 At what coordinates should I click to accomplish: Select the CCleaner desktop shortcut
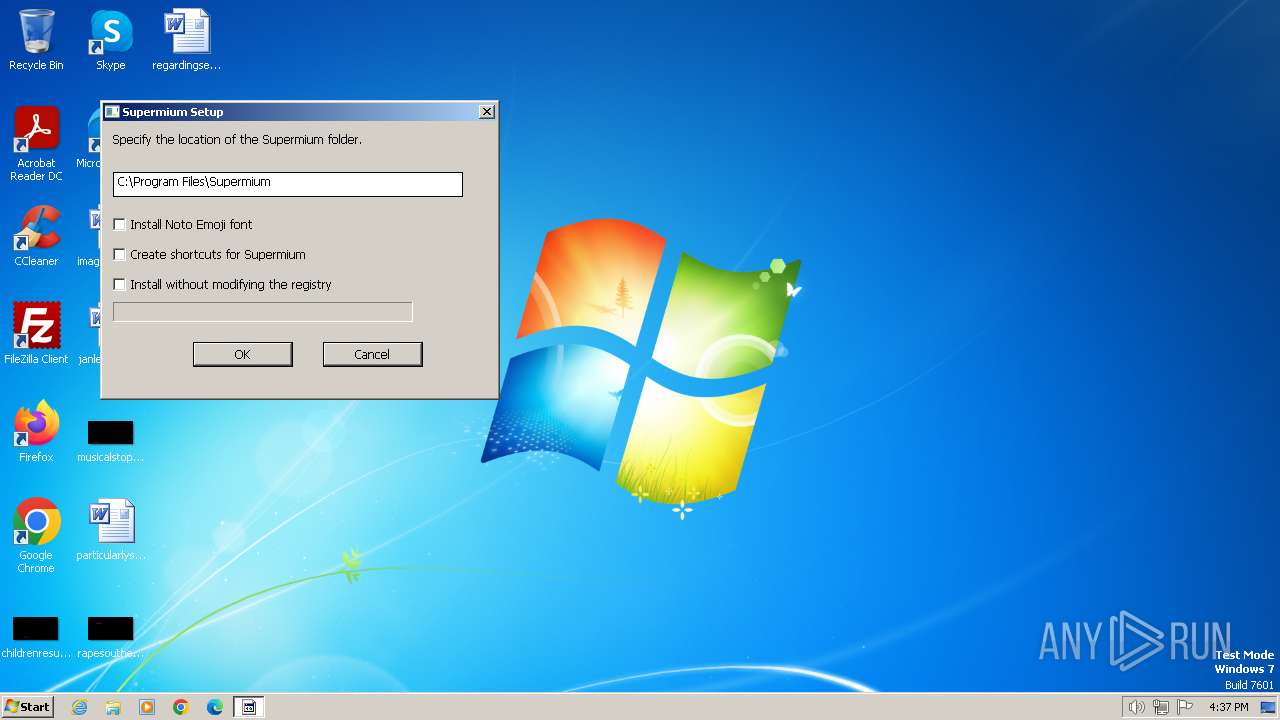(x=36, y=236)
